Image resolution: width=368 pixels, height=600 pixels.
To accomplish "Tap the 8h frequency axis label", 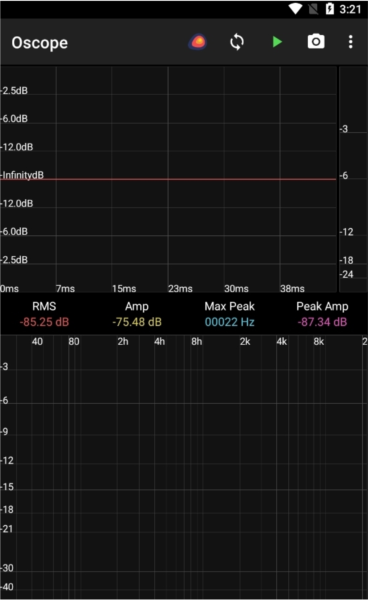I will tap(197, 341).
